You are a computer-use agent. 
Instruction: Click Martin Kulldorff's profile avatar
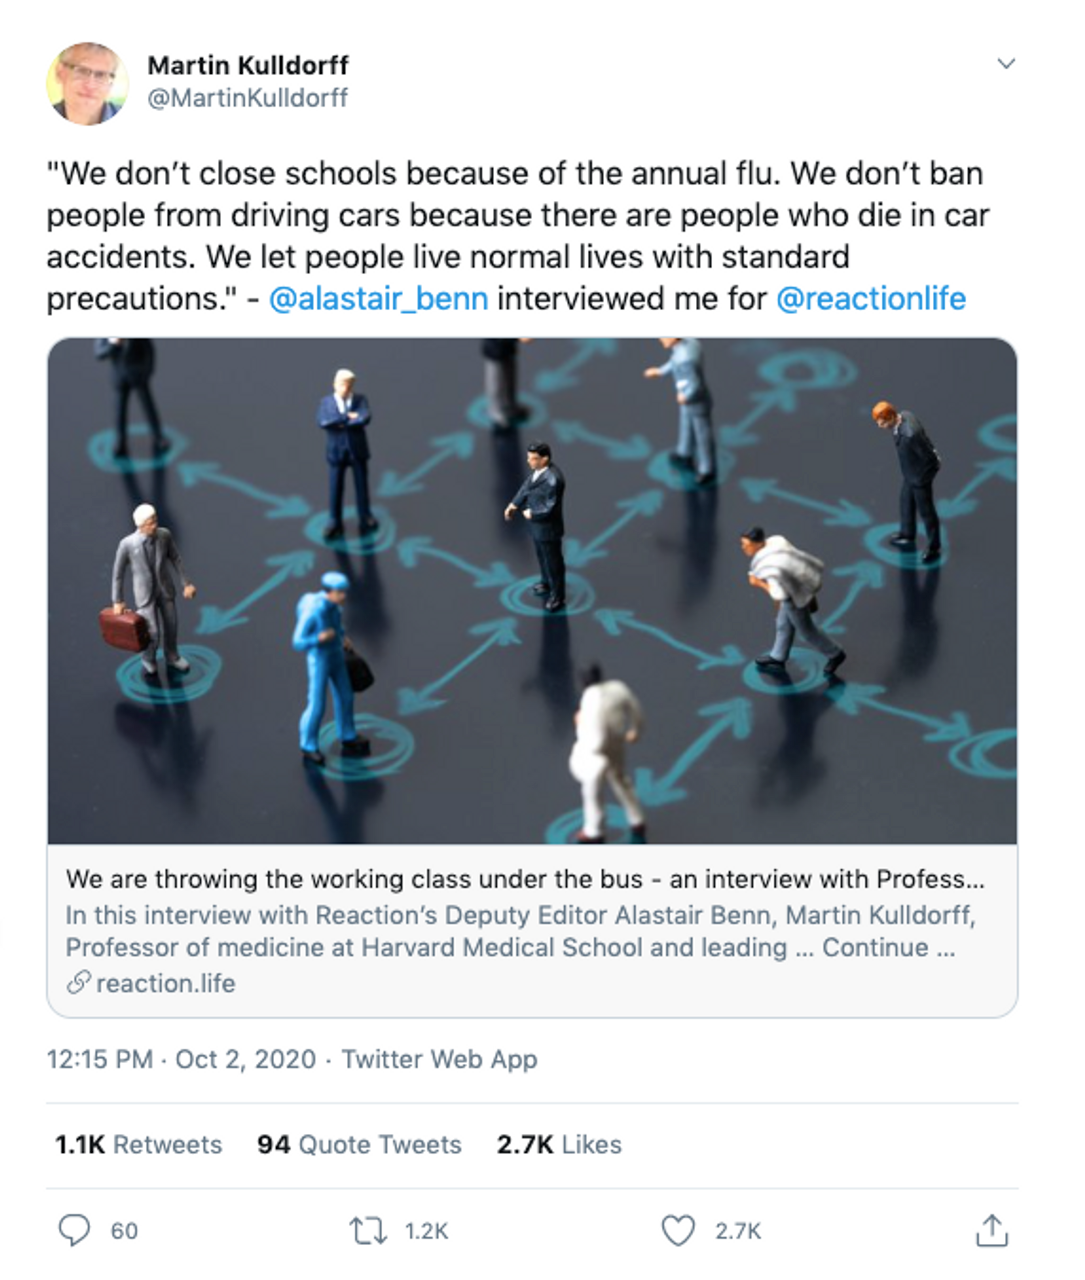tap(87, 83)
